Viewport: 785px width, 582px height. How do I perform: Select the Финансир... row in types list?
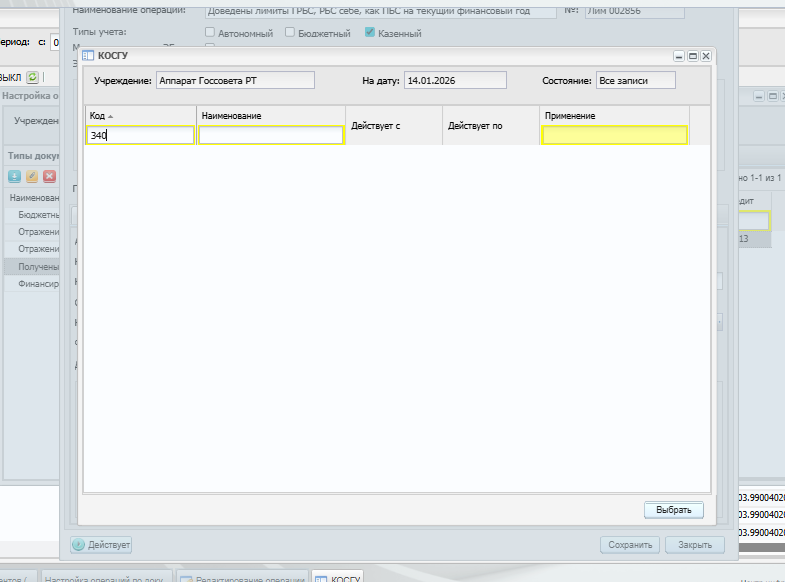coord(32,284)
